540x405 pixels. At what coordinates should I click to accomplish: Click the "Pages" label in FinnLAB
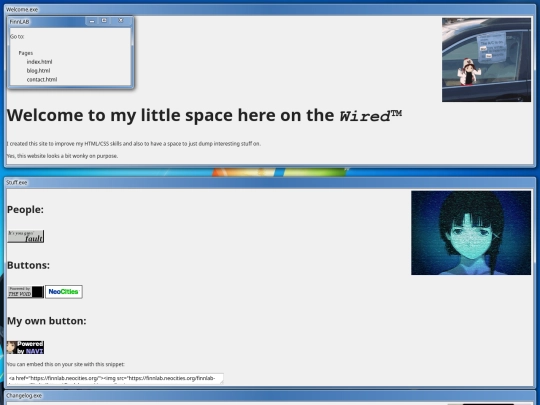[26, 53]
